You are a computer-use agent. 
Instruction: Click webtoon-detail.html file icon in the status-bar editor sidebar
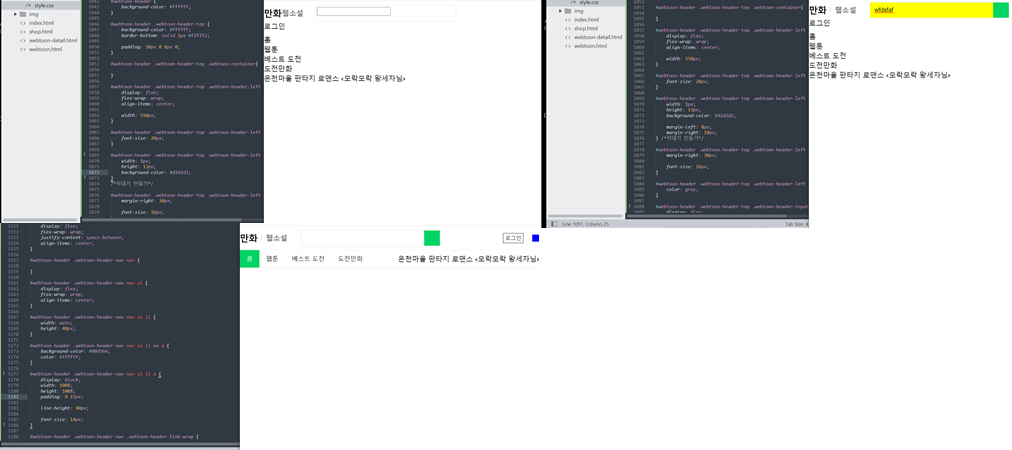568,37
